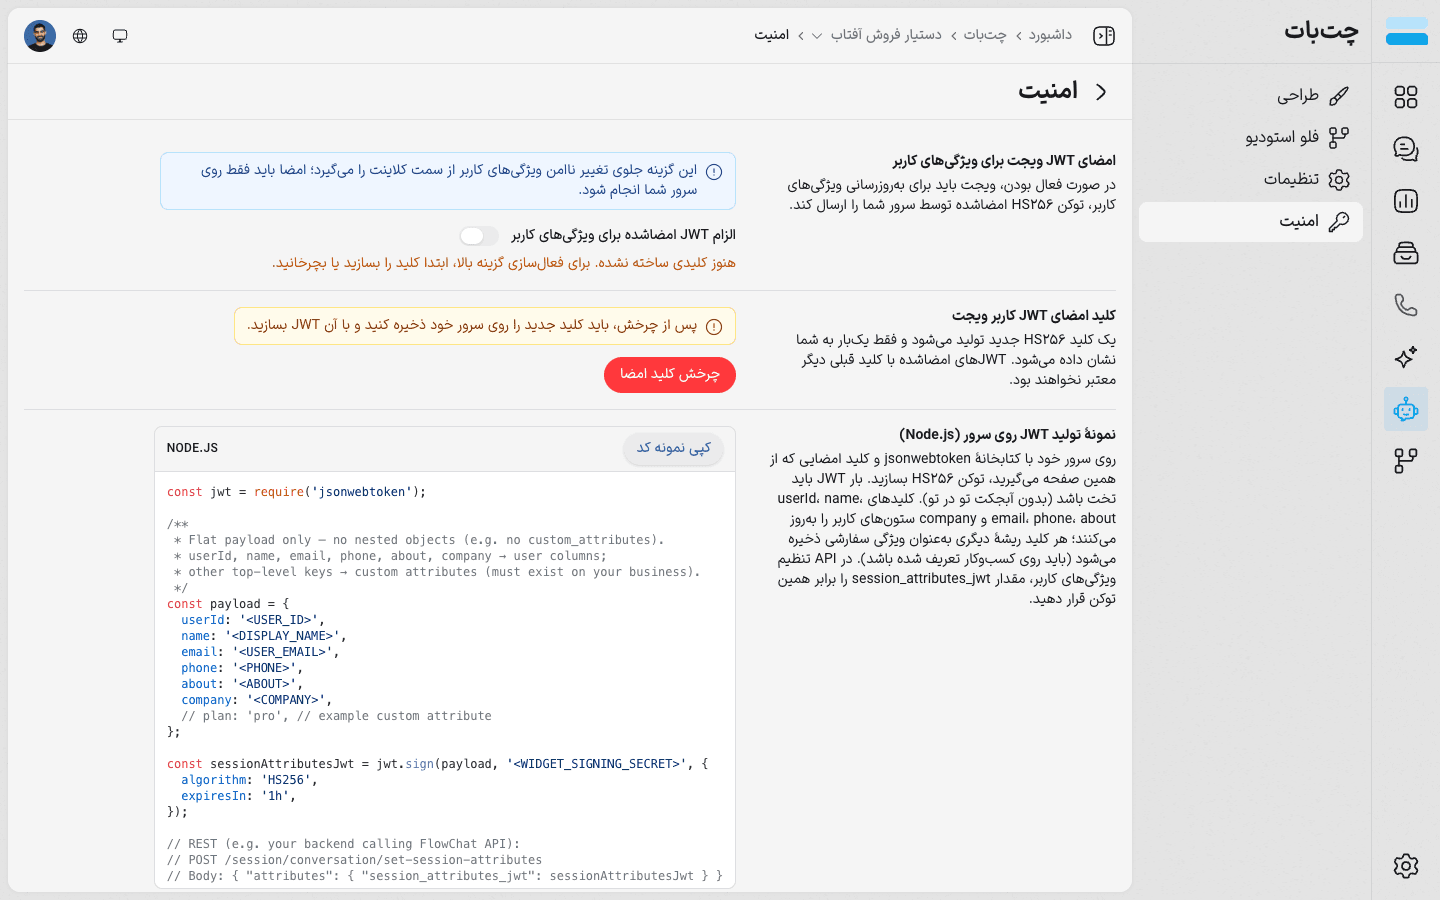Click کپی نمونه کد button
The image size is (1440, 900).
point(674,448)
